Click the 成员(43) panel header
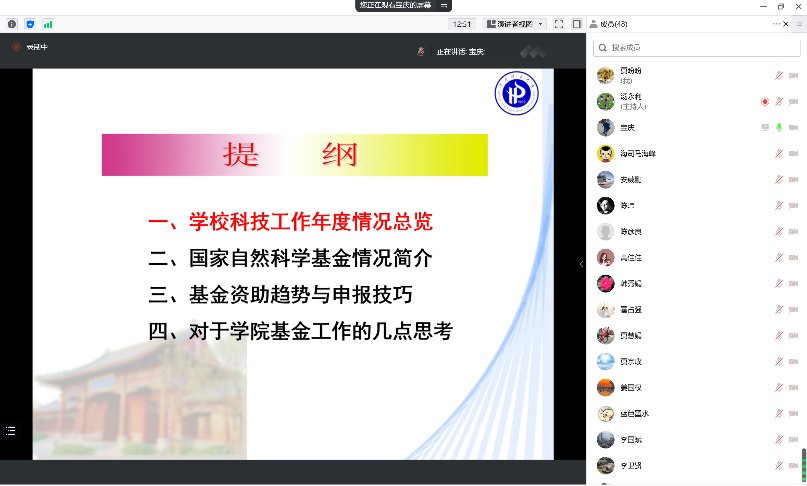This screenshot has width=807, height=486. 613,23
